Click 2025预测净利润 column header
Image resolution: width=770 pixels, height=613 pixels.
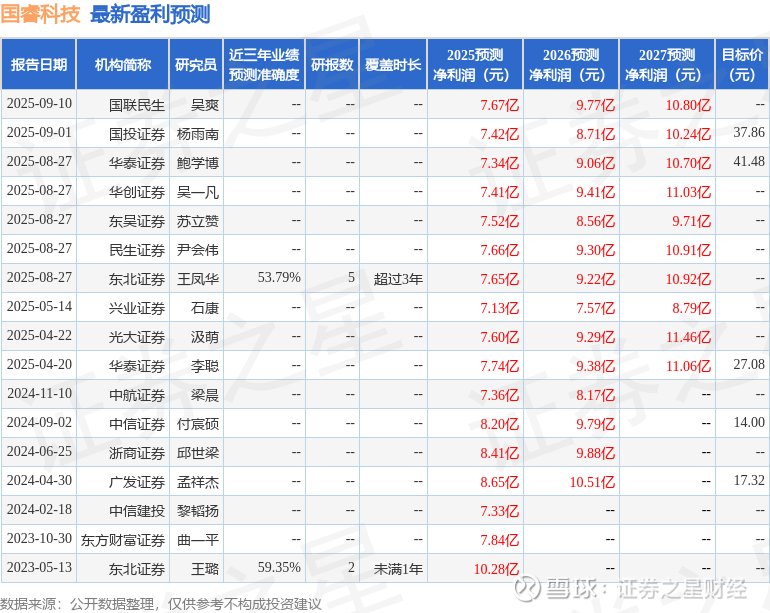[475, 64]
